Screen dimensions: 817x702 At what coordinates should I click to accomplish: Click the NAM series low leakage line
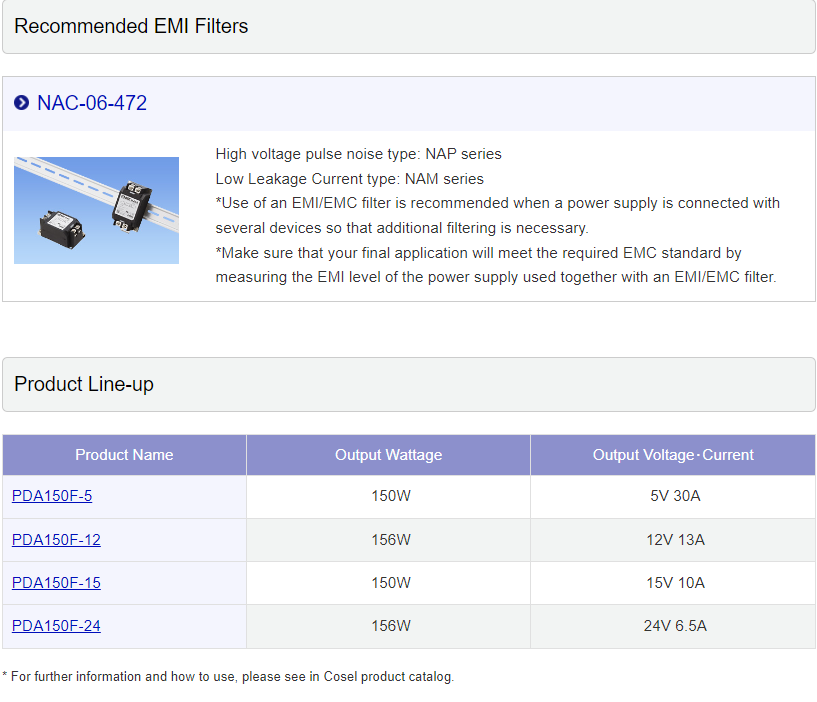tap(350, 179)
